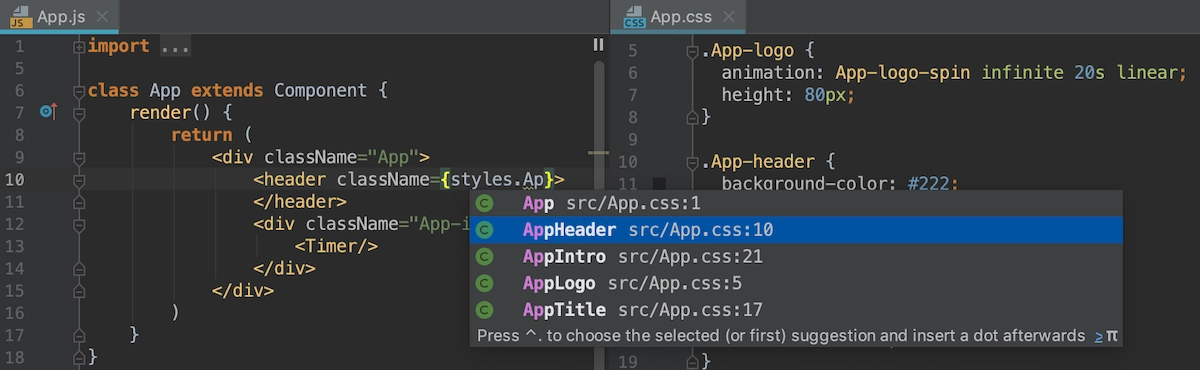This screenshot has height=370, width=1200.
Task: Click the fold end marker at line 15
Action: pyautogui.click(x=79, y=291)
